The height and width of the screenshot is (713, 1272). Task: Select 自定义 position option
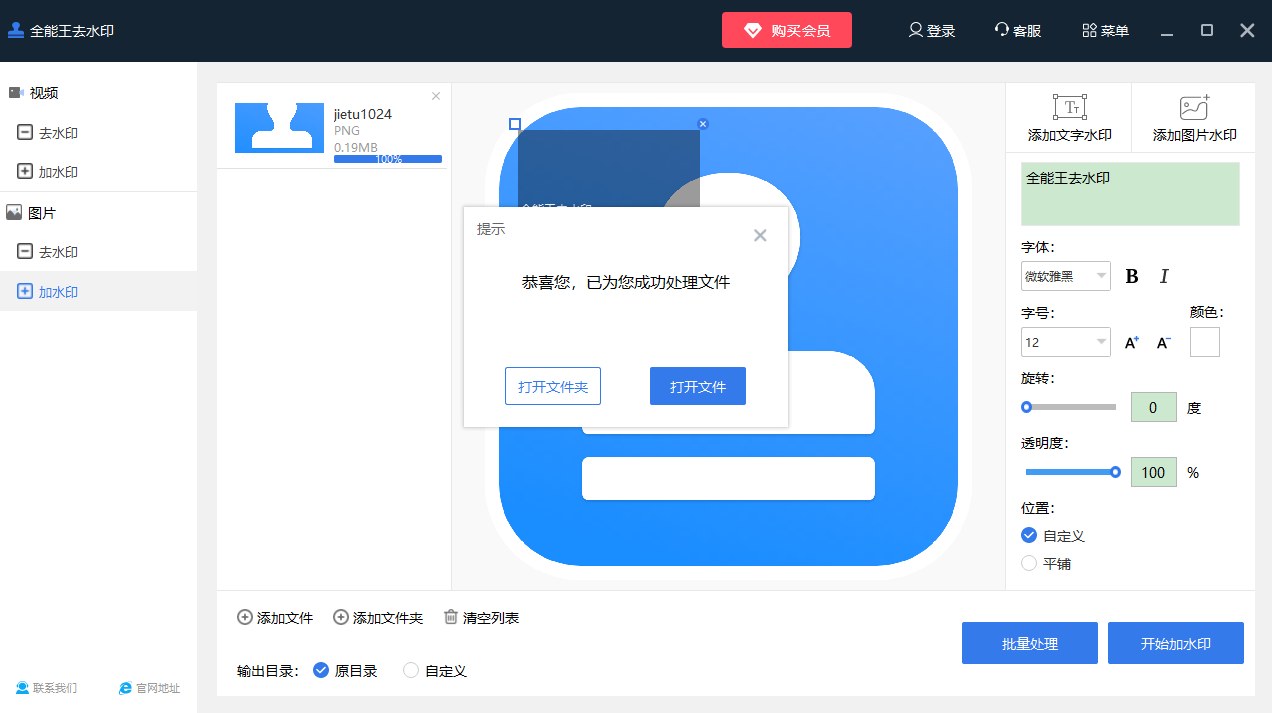[1053, 536]
